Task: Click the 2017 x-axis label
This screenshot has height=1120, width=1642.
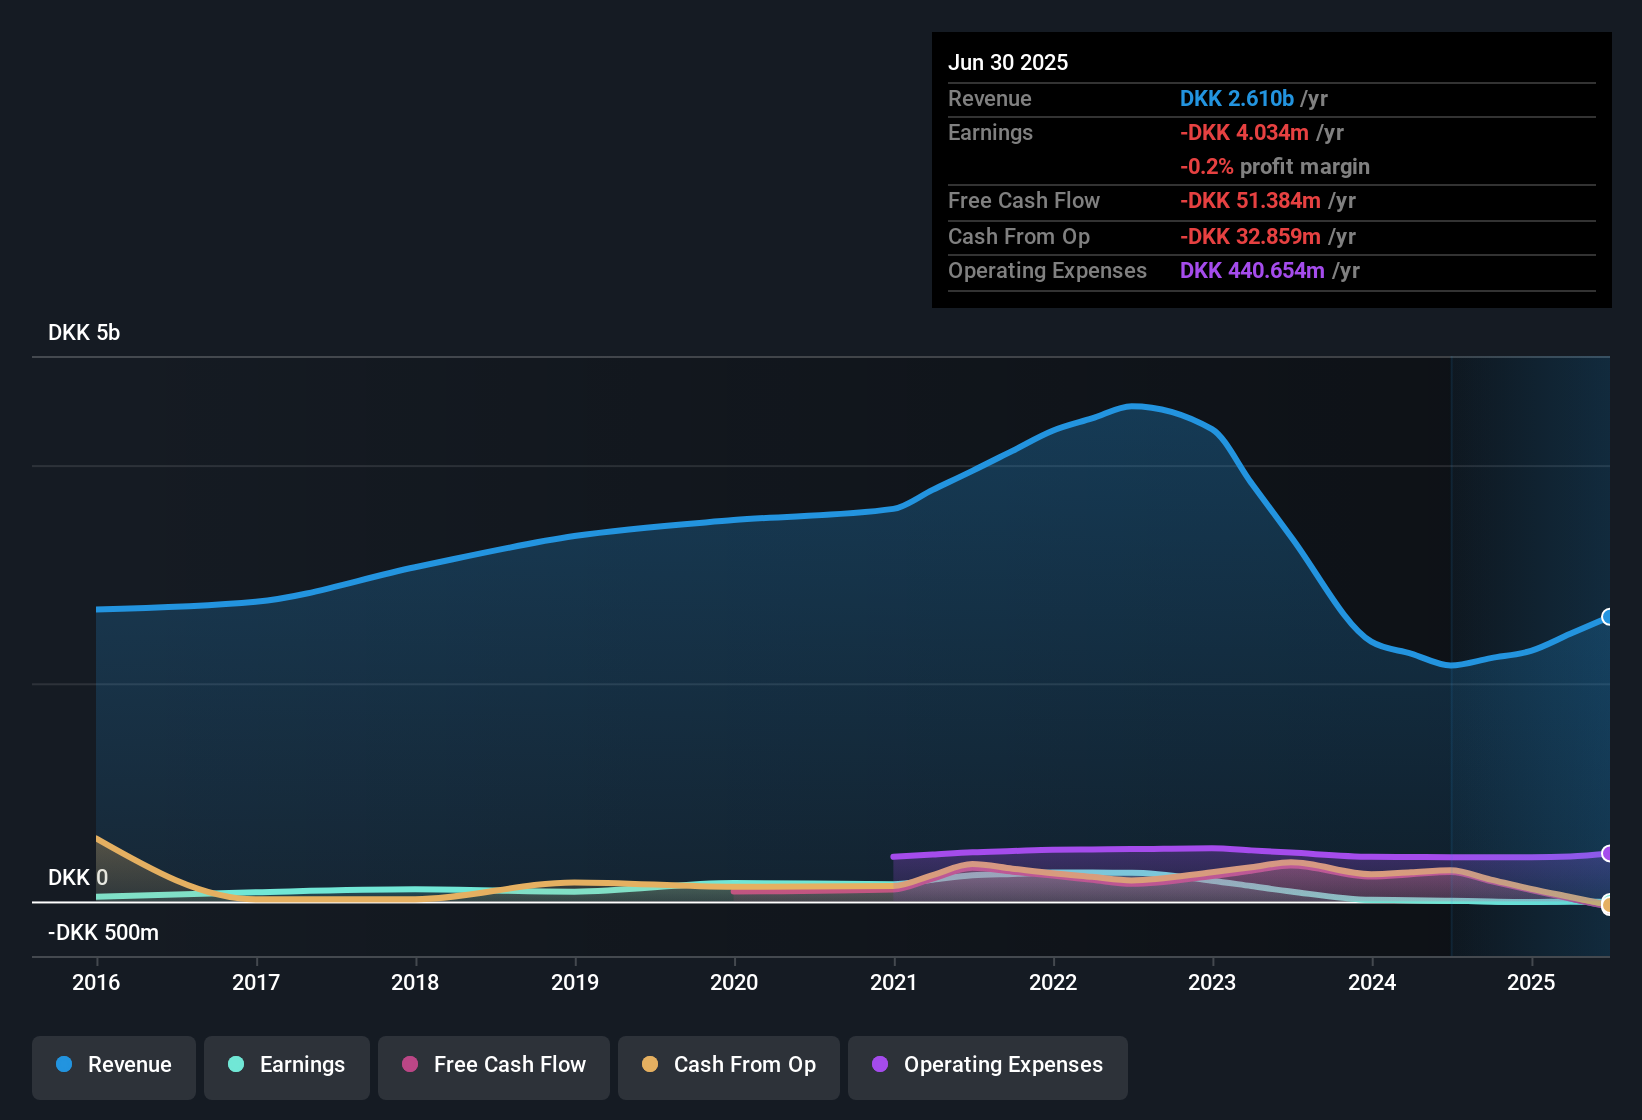Action: point(256,983)
